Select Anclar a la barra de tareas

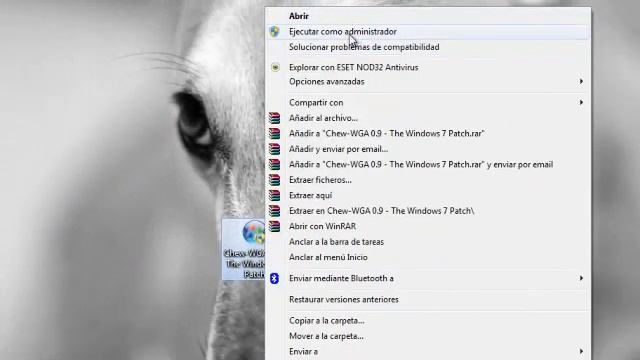(x=336, y=242)
